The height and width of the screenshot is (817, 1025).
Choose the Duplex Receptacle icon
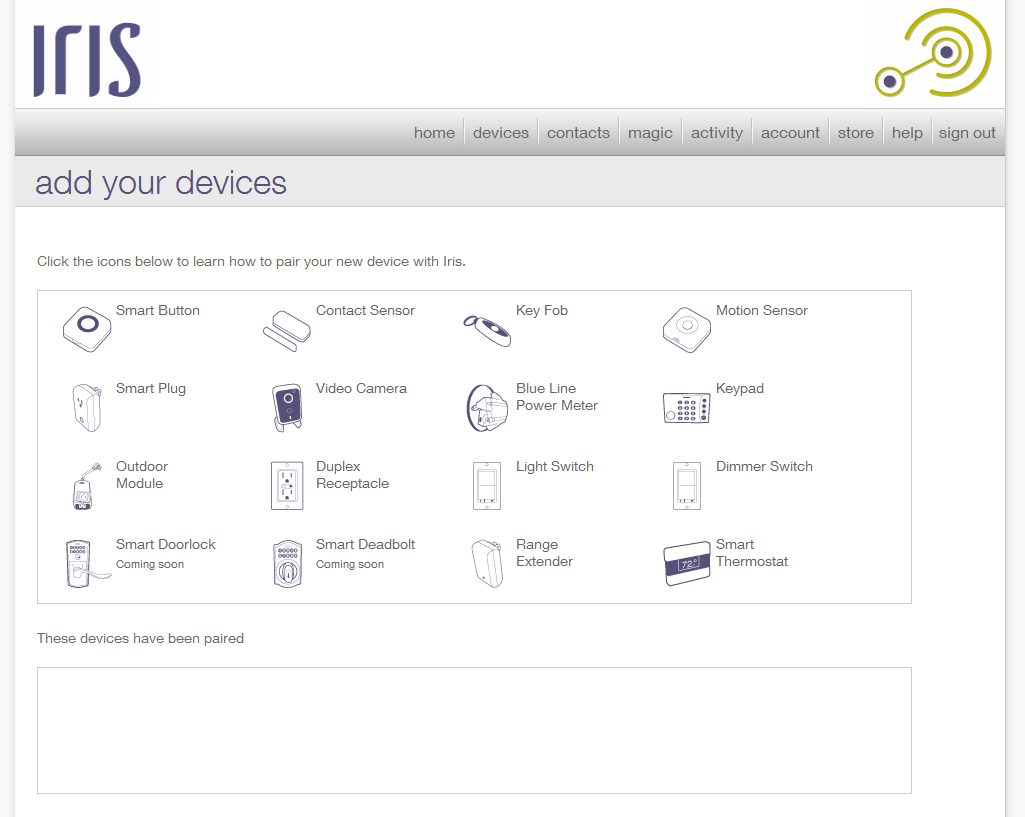pos(287,486)
